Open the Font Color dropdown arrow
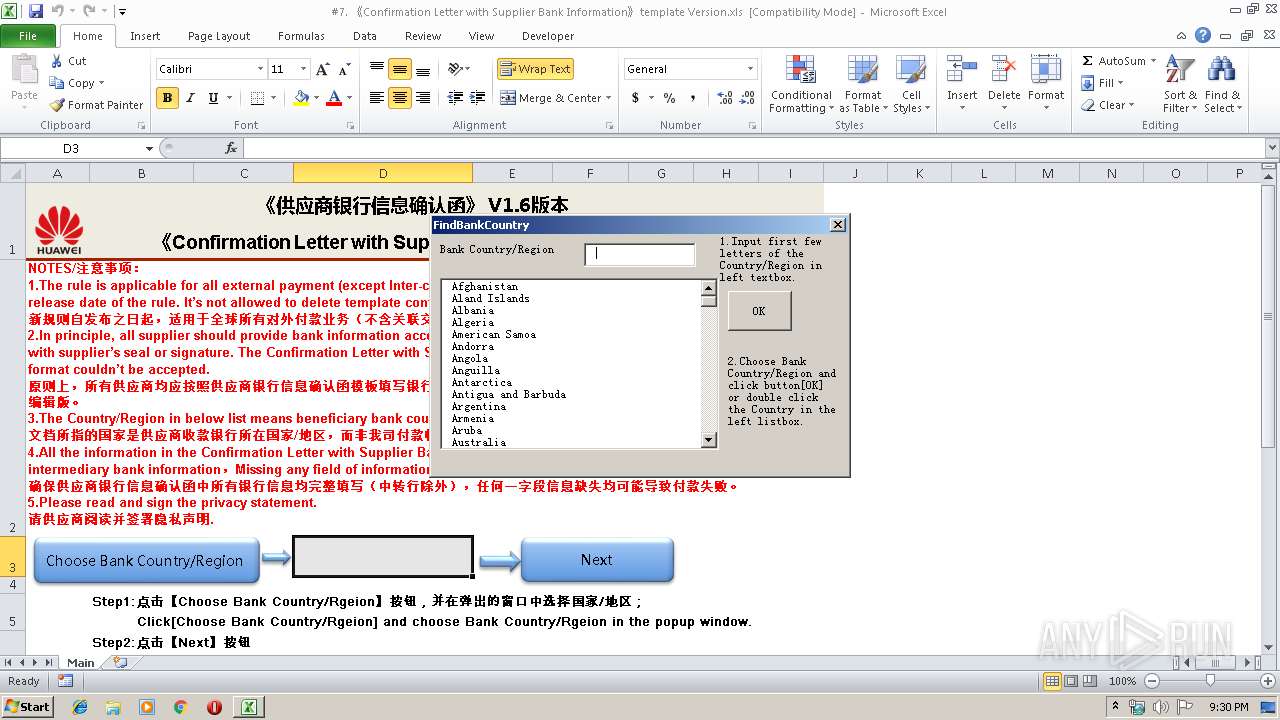1280x720 pixels. 349,98
